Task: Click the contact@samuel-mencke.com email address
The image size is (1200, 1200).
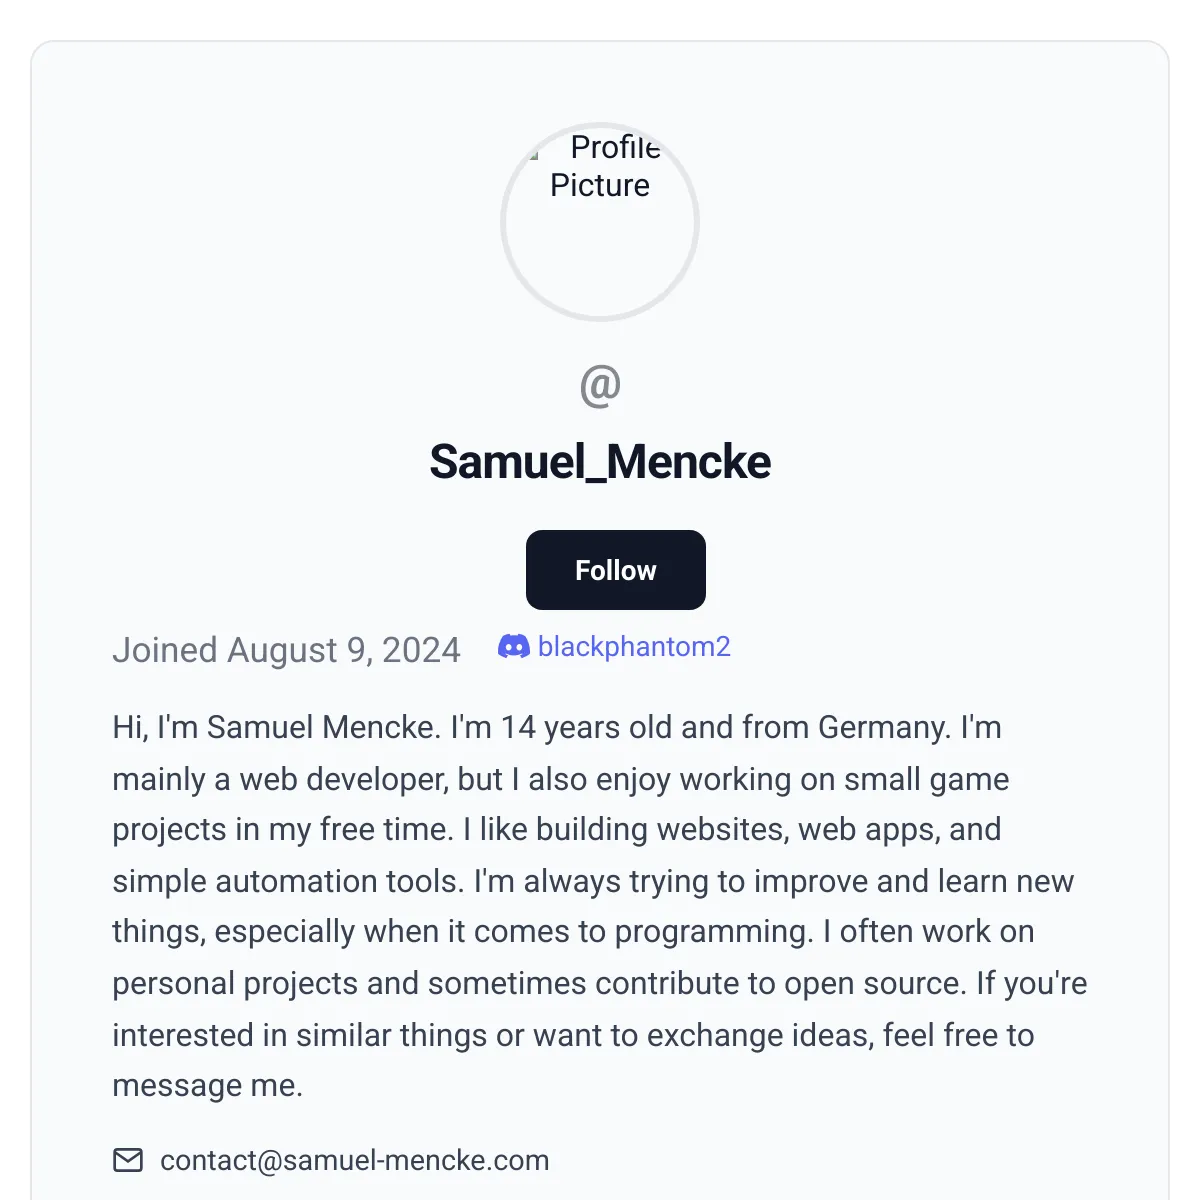Action: 355,1160
